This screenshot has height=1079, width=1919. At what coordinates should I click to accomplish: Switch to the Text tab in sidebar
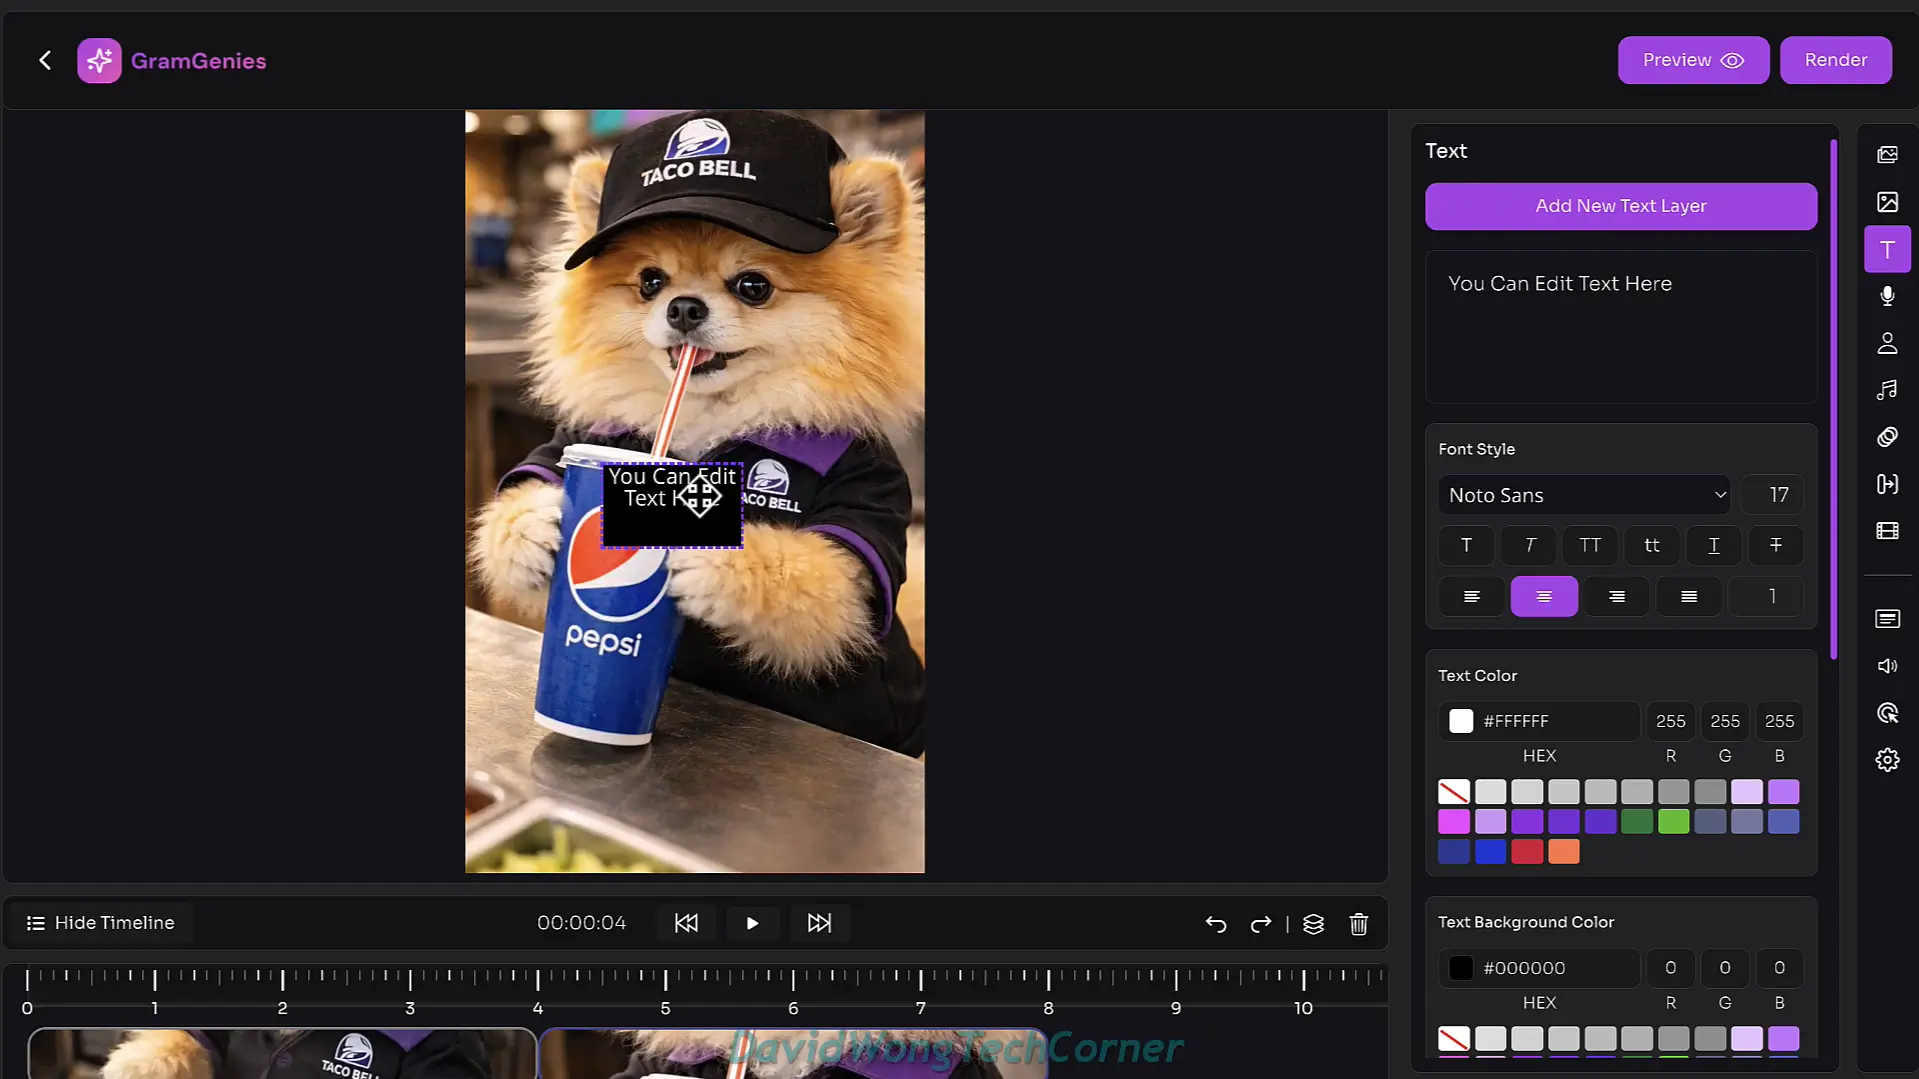1887,250
